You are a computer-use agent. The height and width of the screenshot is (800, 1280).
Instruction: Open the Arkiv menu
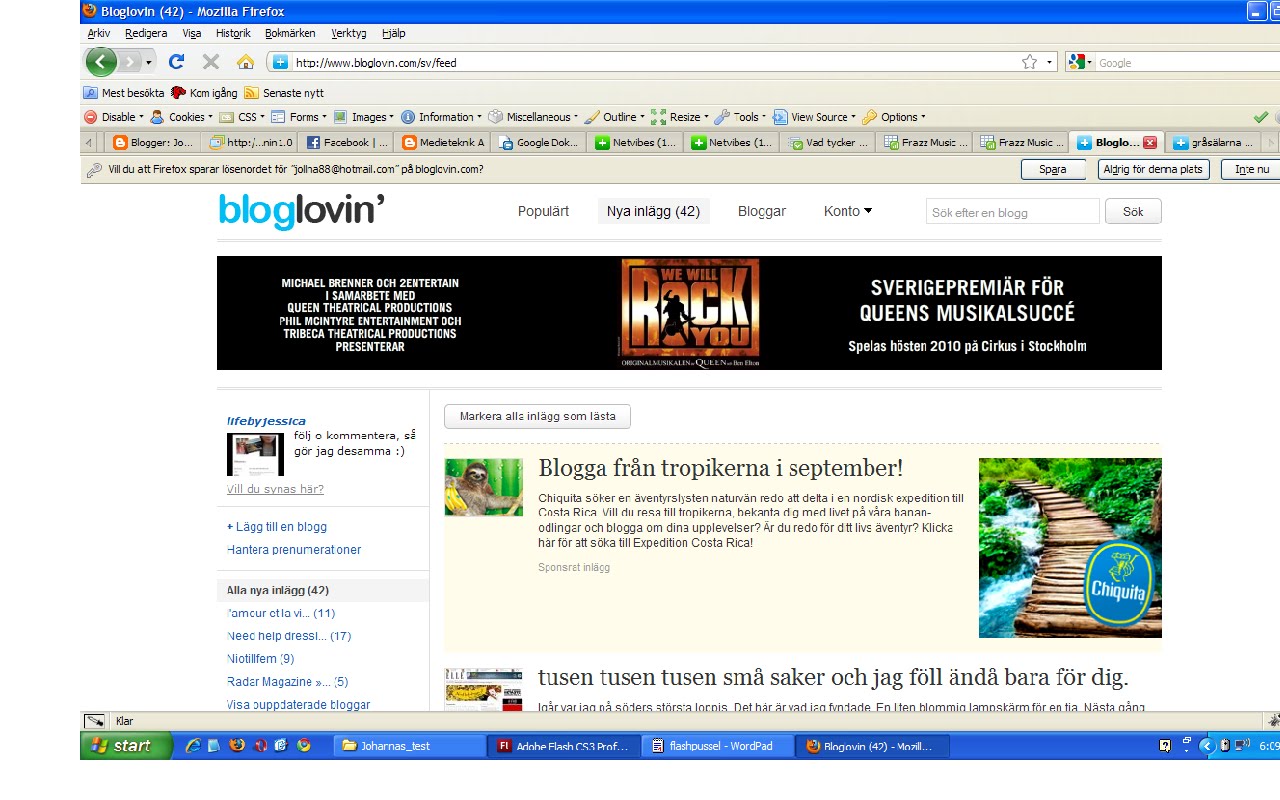tap(99, 33)
